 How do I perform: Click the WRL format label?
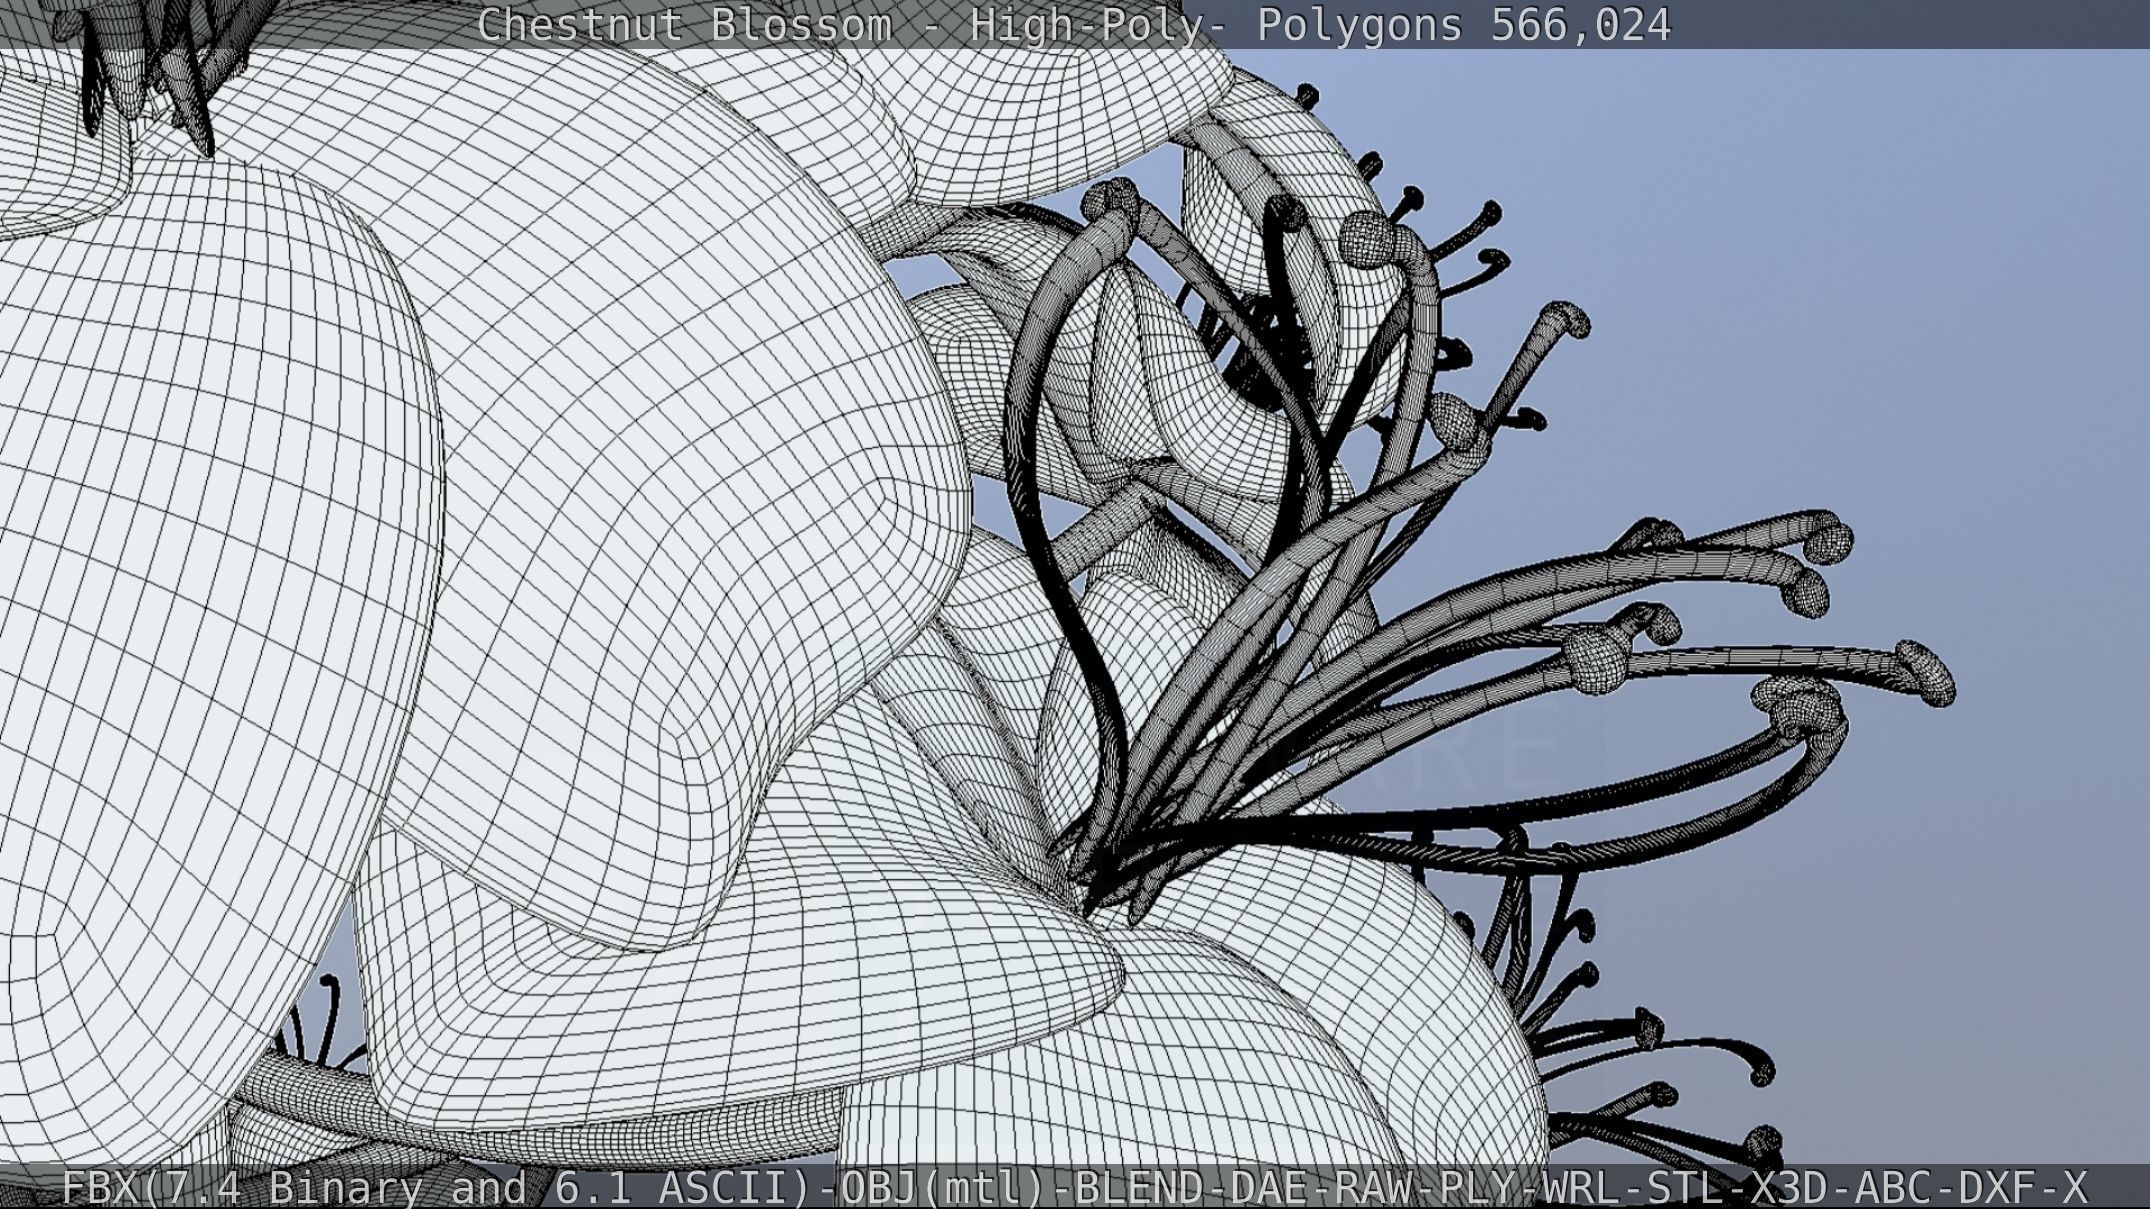click(x=1582, y=1188)
